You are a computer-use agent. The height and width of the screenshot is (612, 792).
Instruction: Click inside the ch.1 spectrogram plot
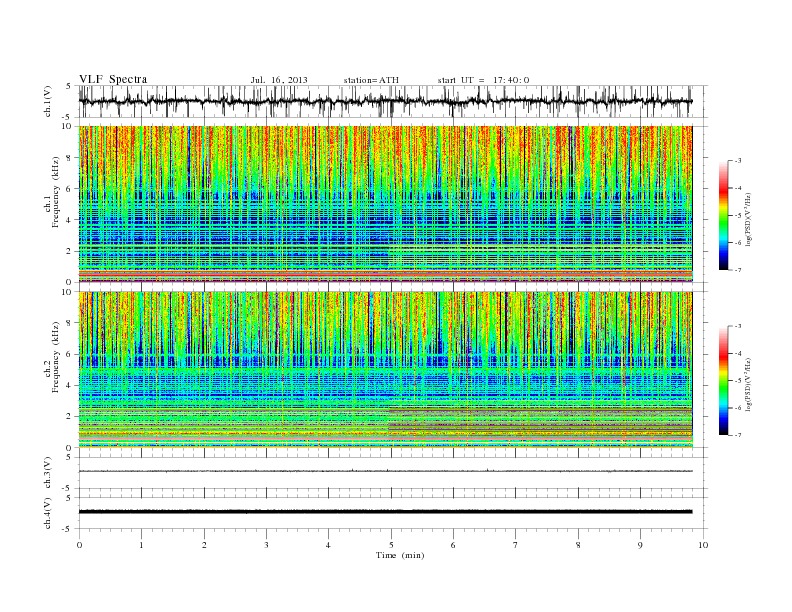click(x=385, y=204)
